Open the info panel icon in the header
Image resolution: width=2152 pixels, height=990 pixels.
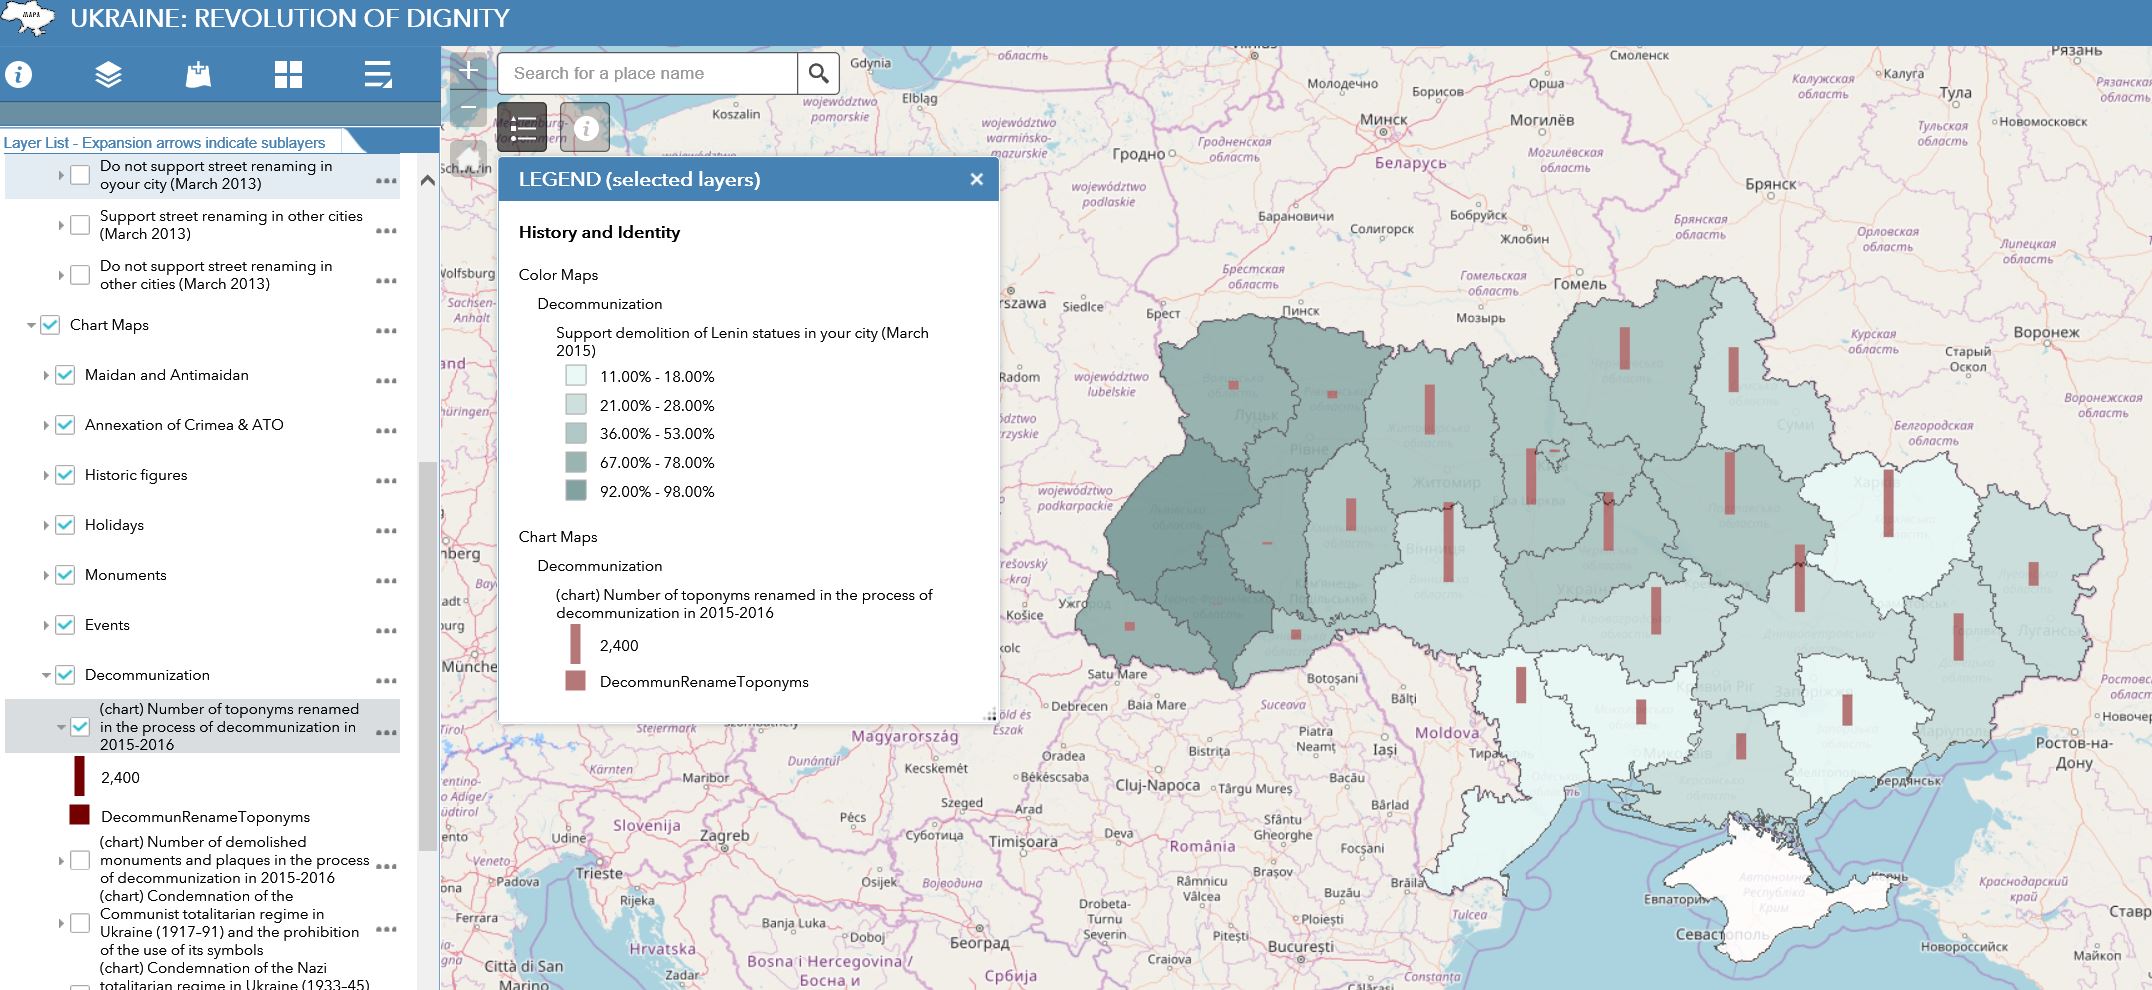click(x=19, y=74)
